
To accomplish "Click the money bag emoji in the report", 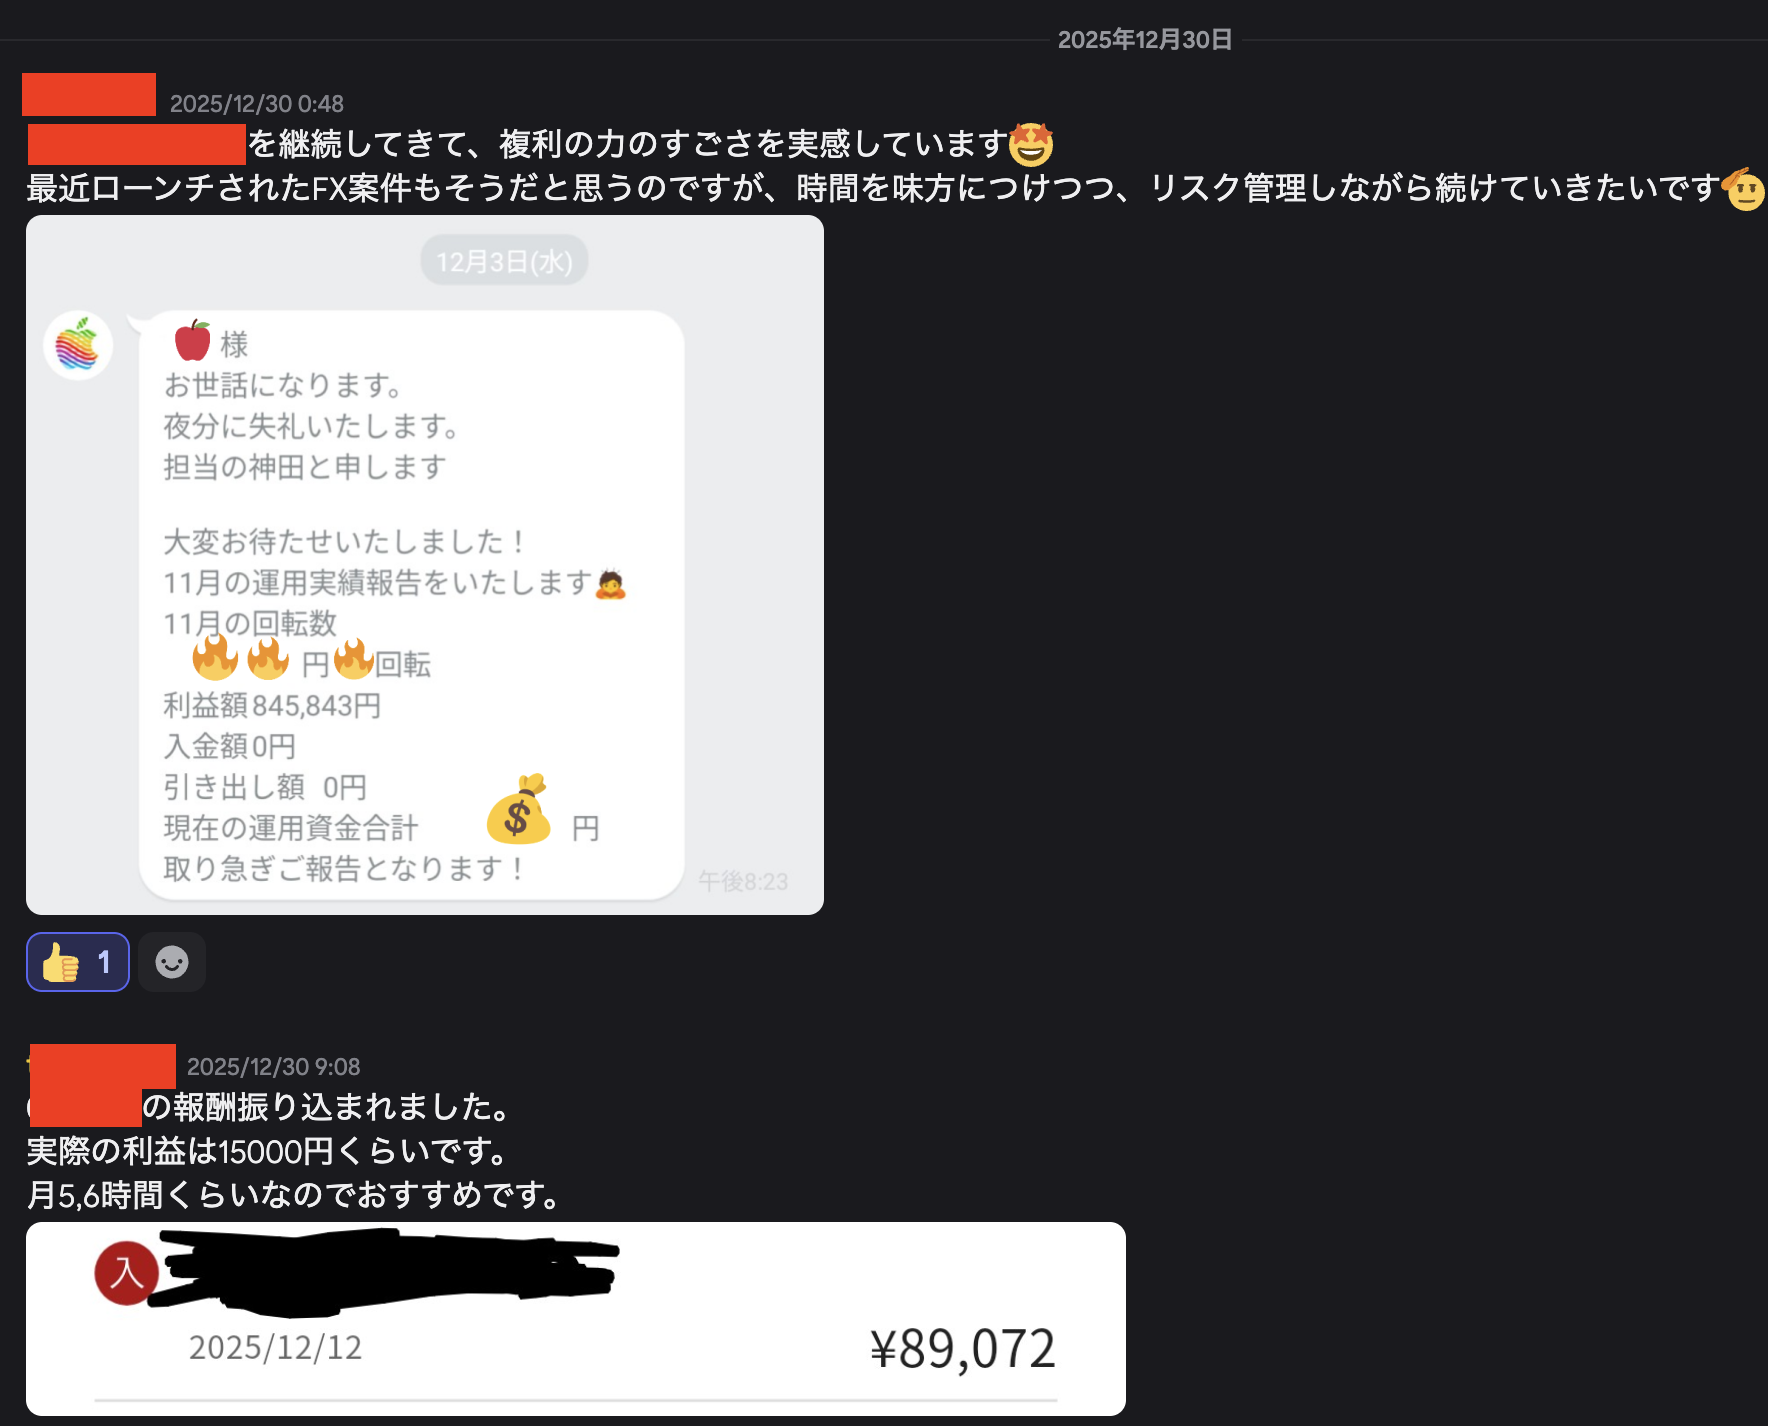I will tap(518, 810).
